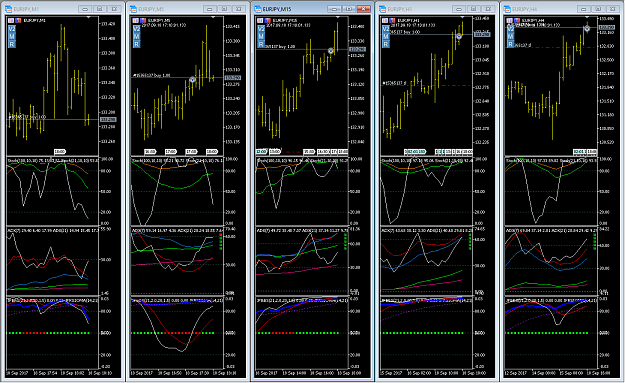This screenshot has height=383, width=625.
Task: Click the second flag icon in H1 chart
Action: click(392, 20)
